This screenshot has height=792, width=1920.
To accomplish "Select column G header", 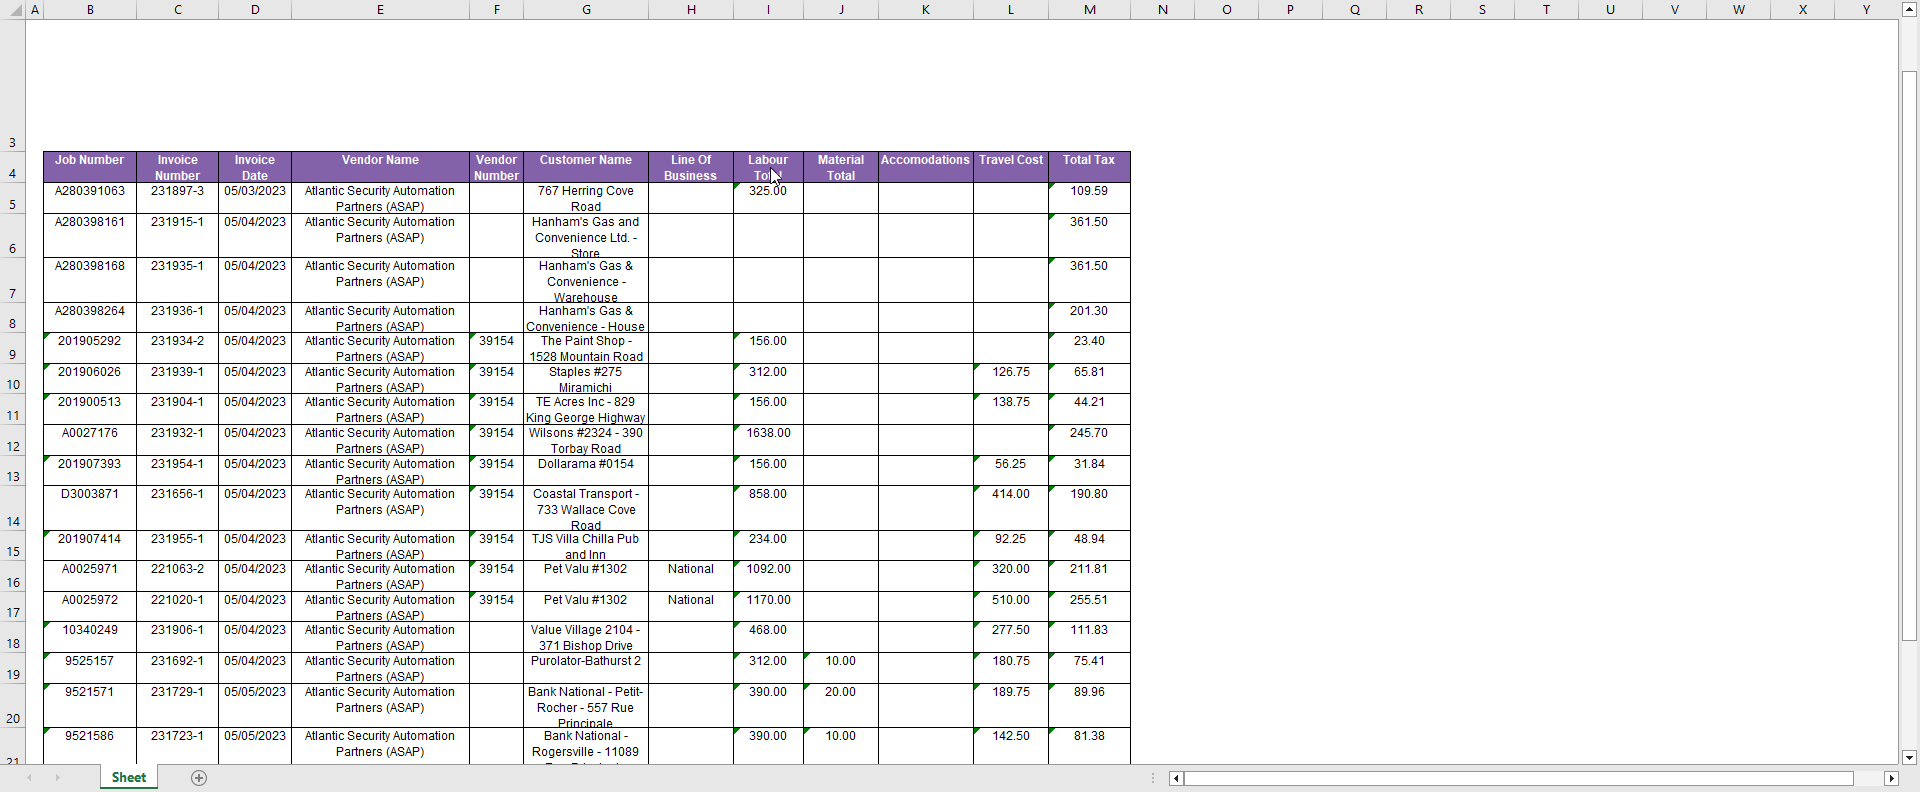I will click(x=586, y=9).
